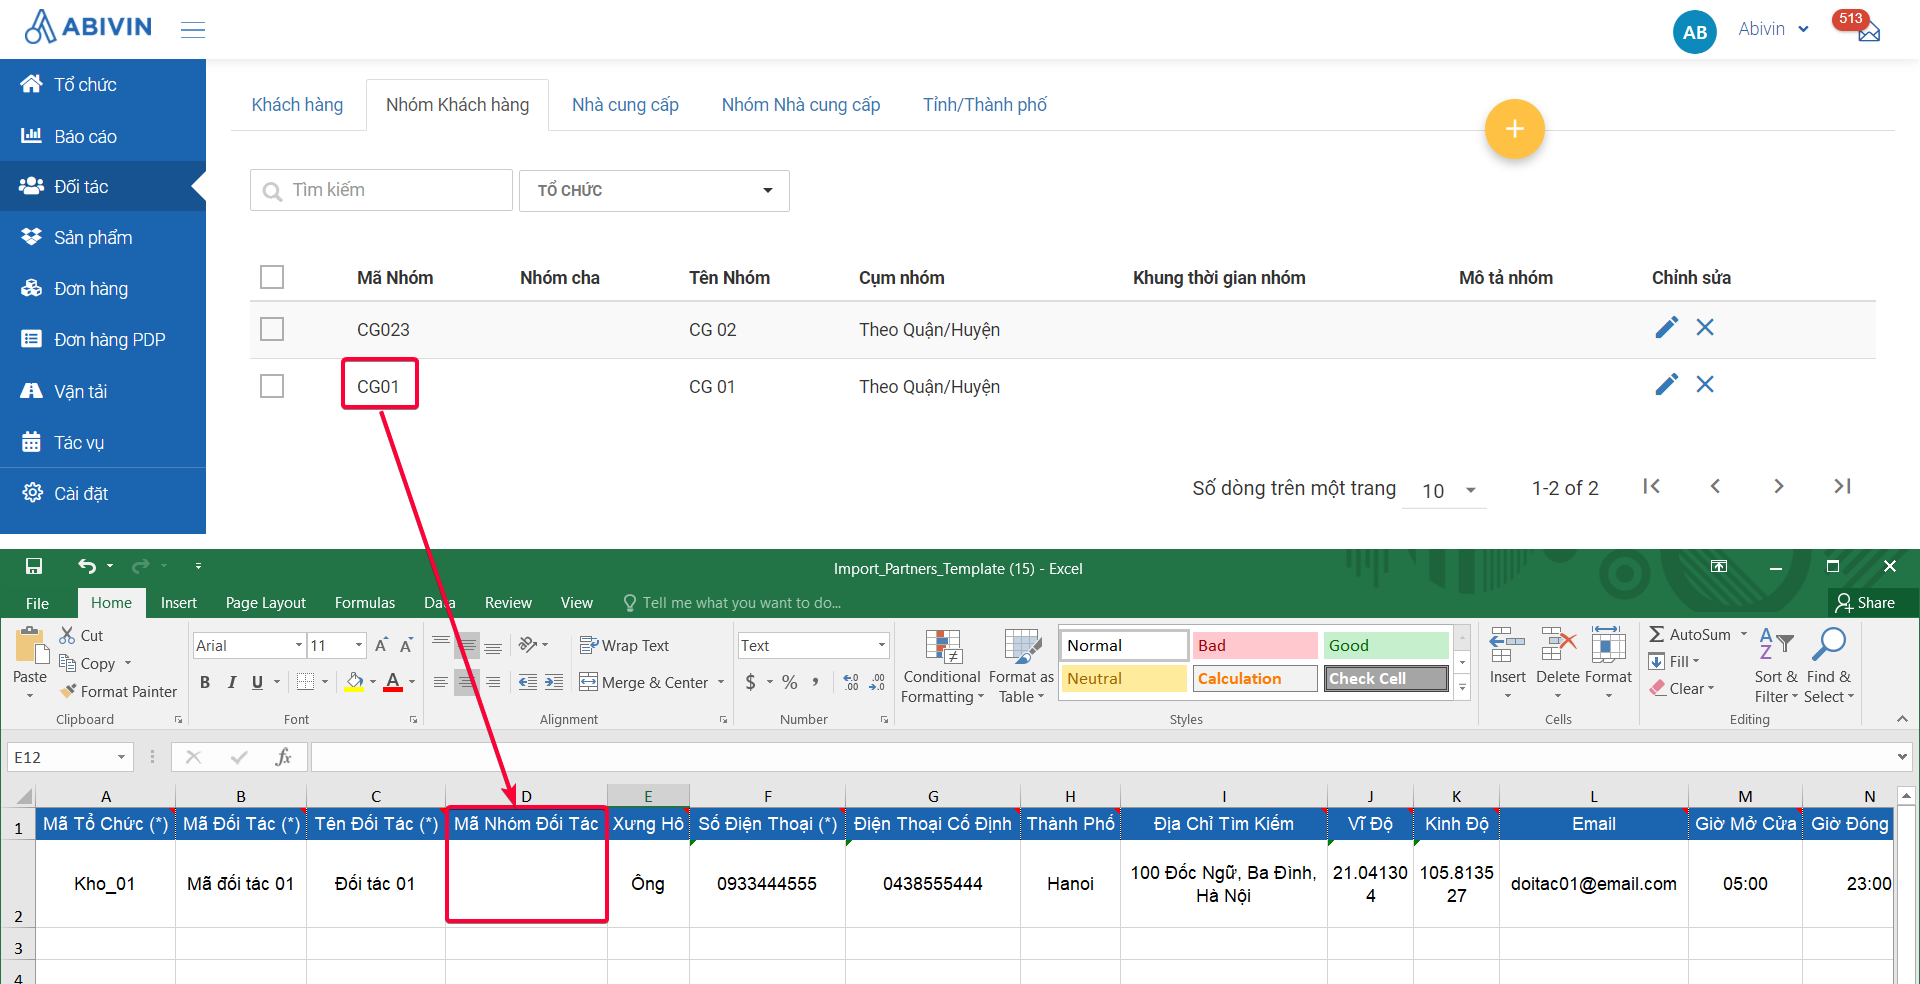Open the Name Box dropdown for E12
Viewport: 1920px width, 984px height.
121,757
